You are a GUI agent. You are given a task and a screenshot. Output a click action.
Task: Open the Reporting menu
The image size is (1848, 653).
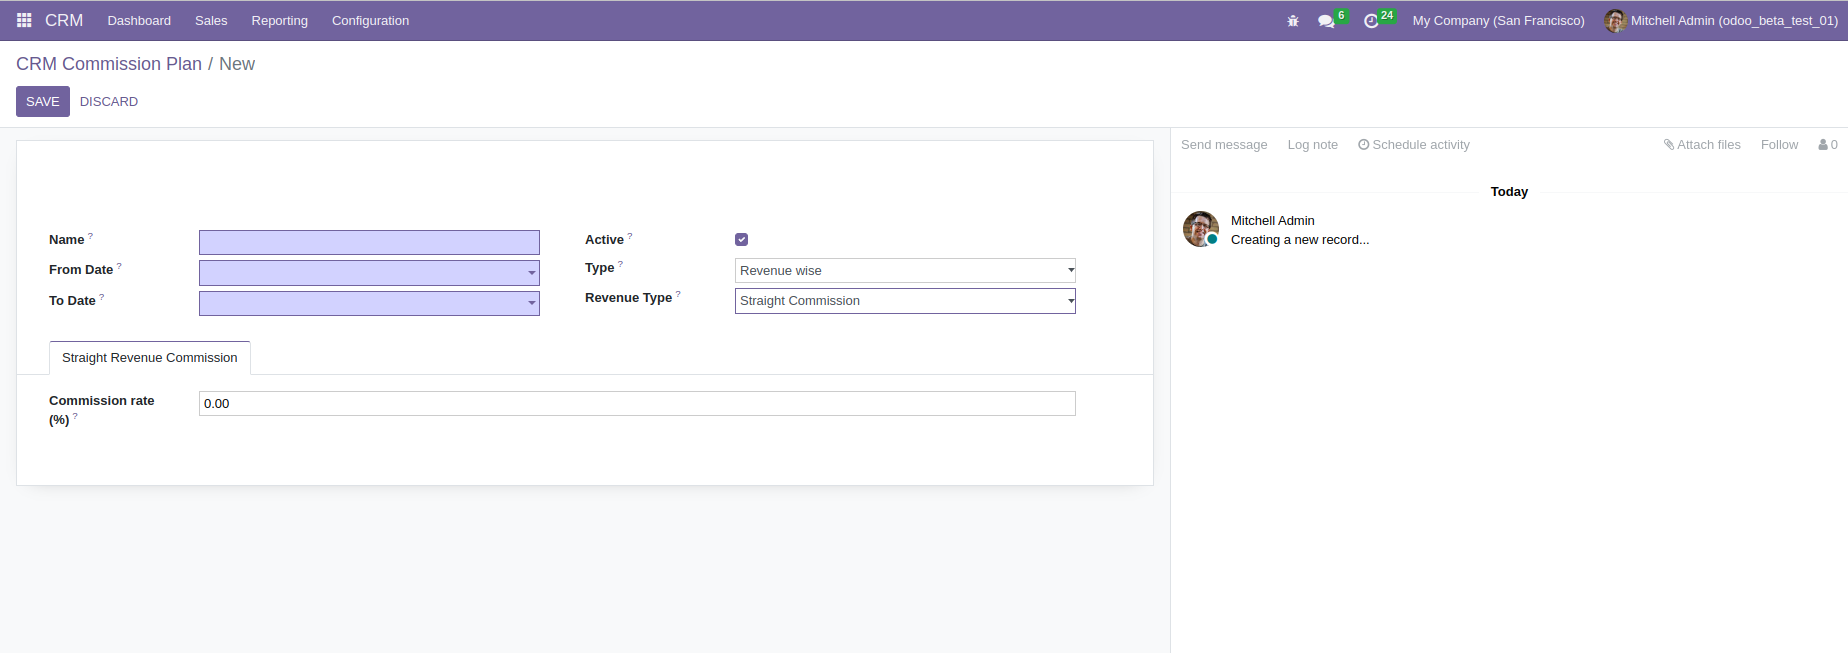coord(279,21)
